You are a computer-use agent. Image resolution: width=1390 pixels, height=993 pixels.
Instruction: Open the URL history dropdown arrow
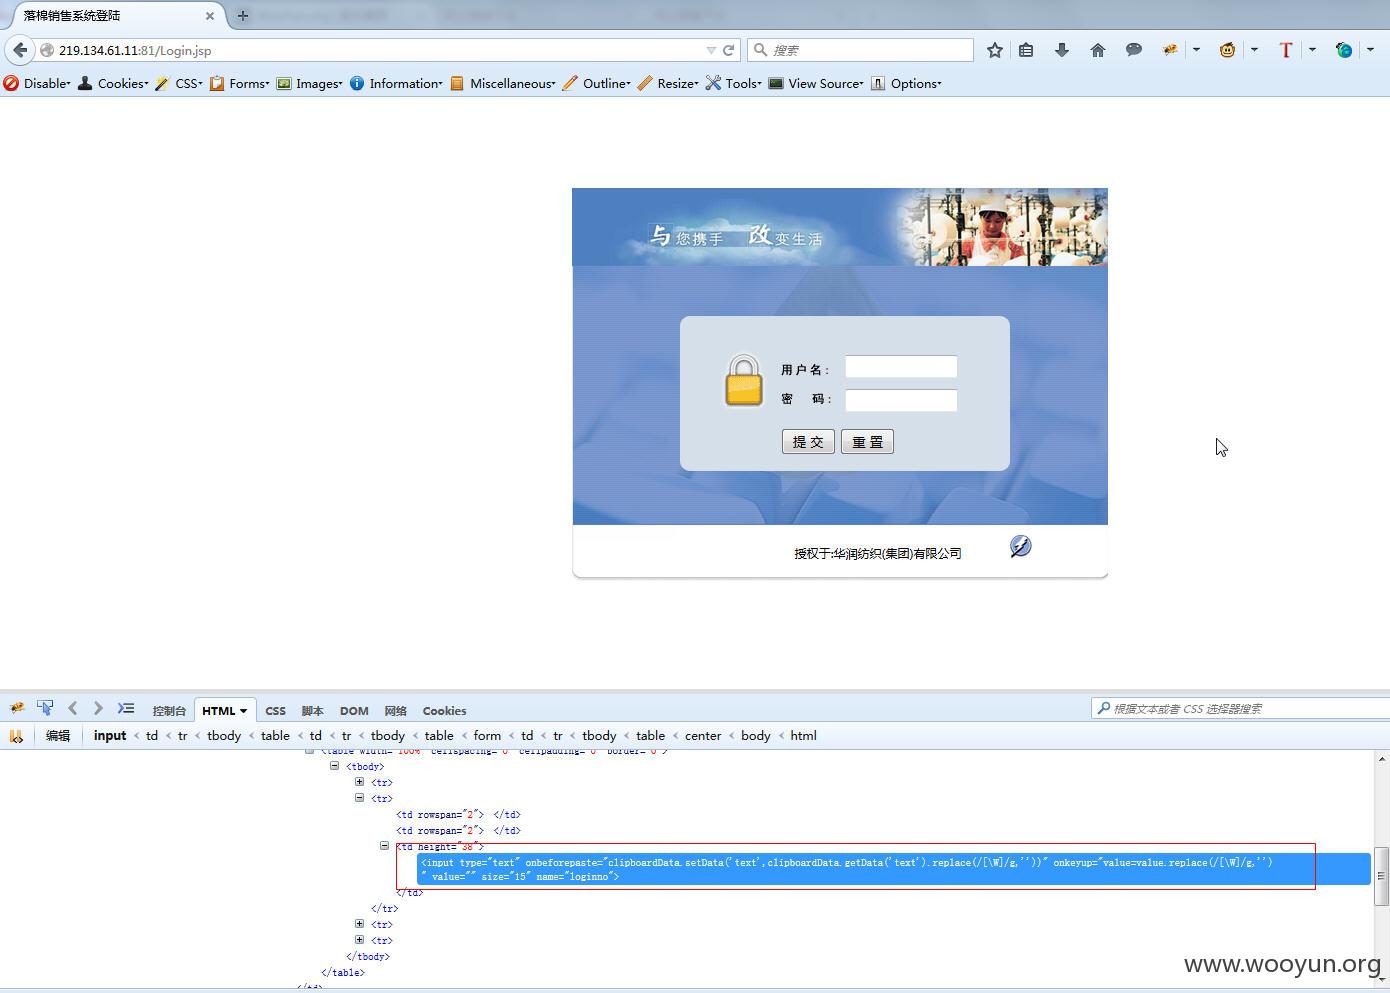(x=711, y=50)
